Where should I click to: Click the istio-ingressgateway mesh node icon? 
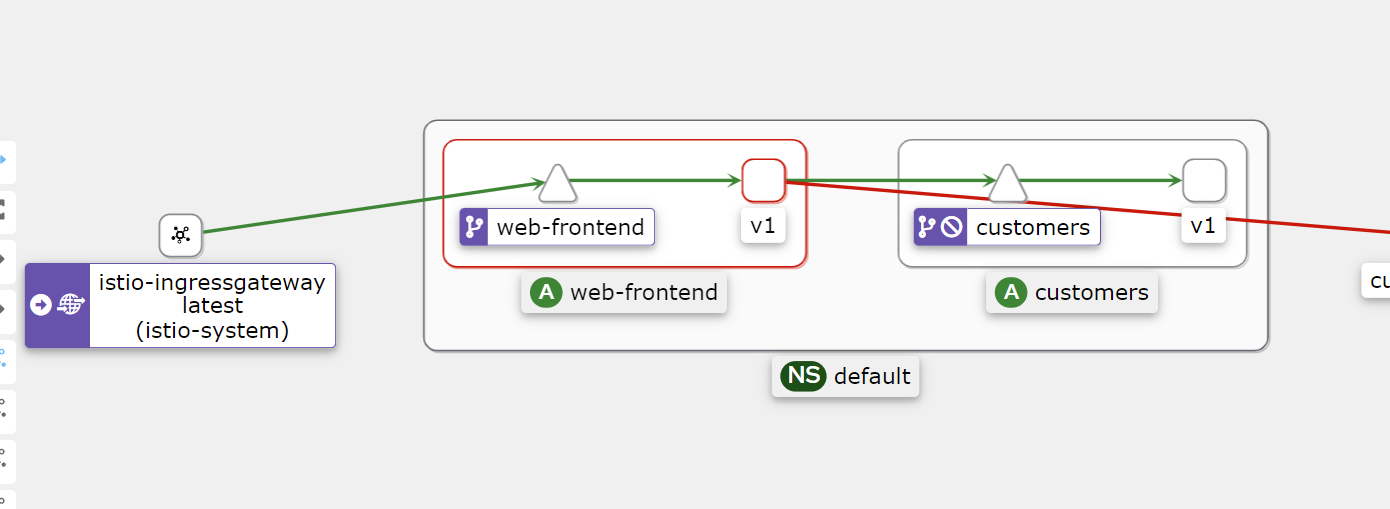[x=181, y=235]
